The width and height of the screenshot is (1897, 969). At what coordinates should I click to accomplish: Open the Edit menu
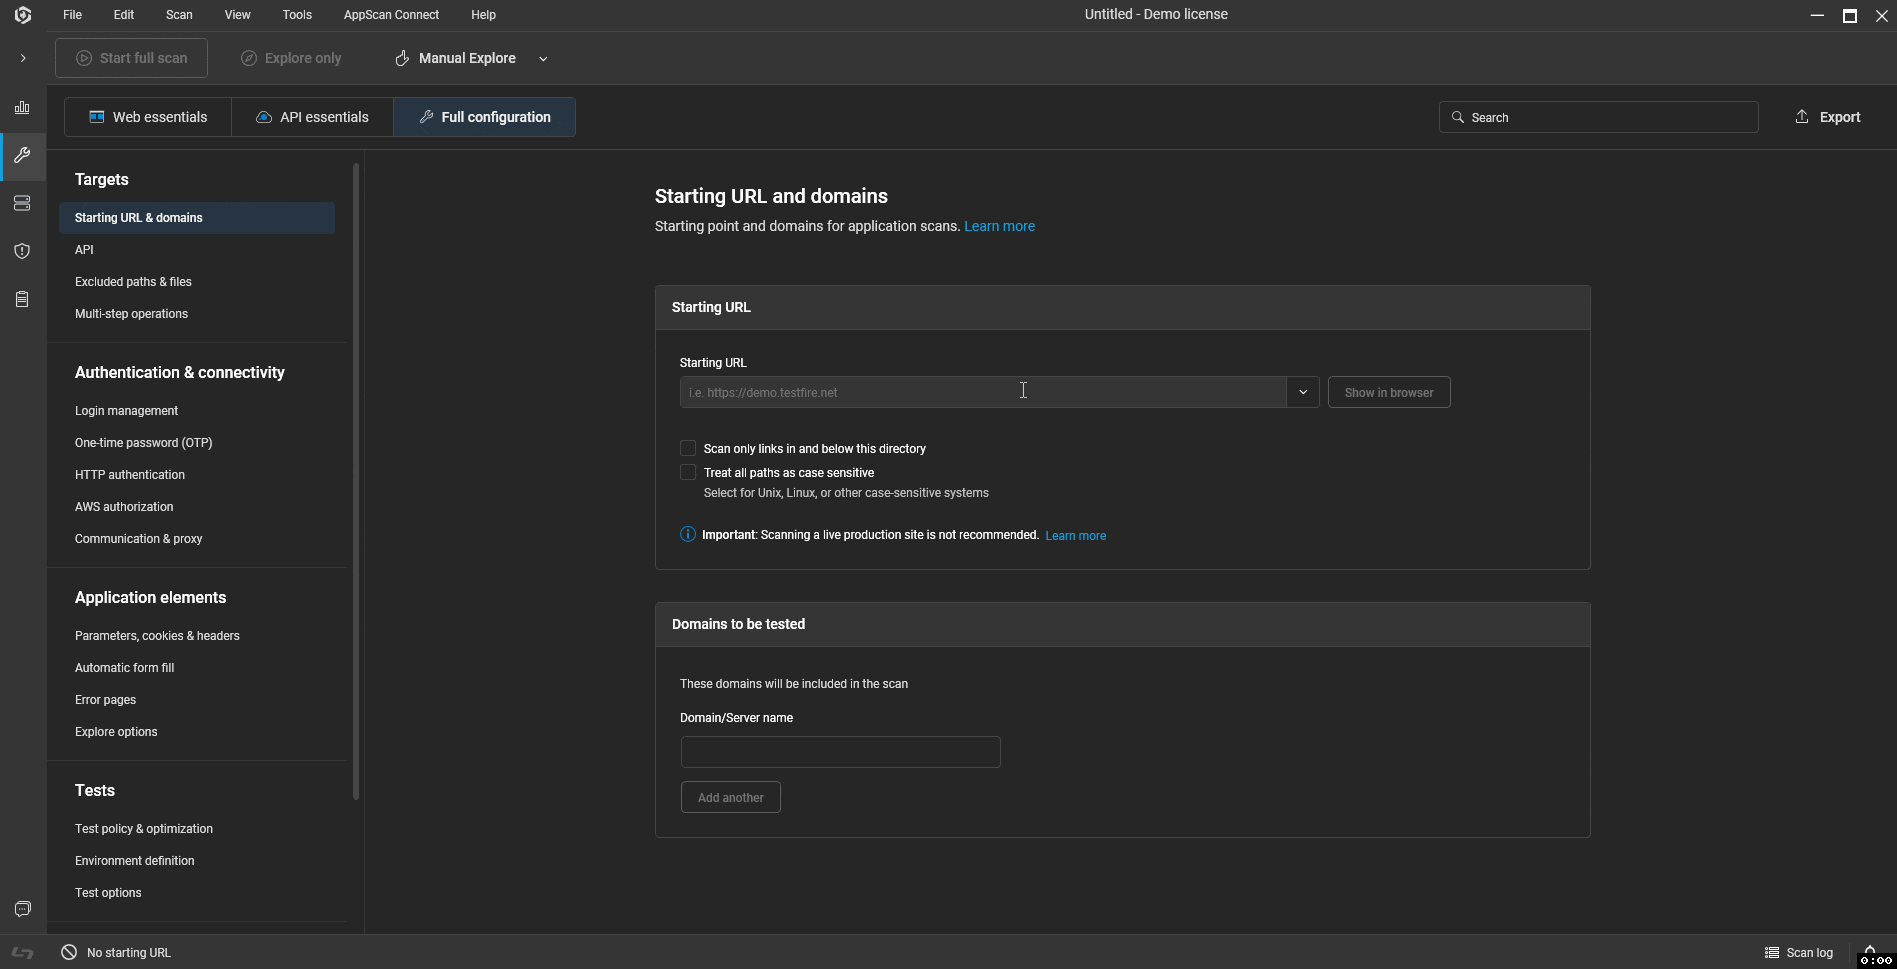click(124, 15)
